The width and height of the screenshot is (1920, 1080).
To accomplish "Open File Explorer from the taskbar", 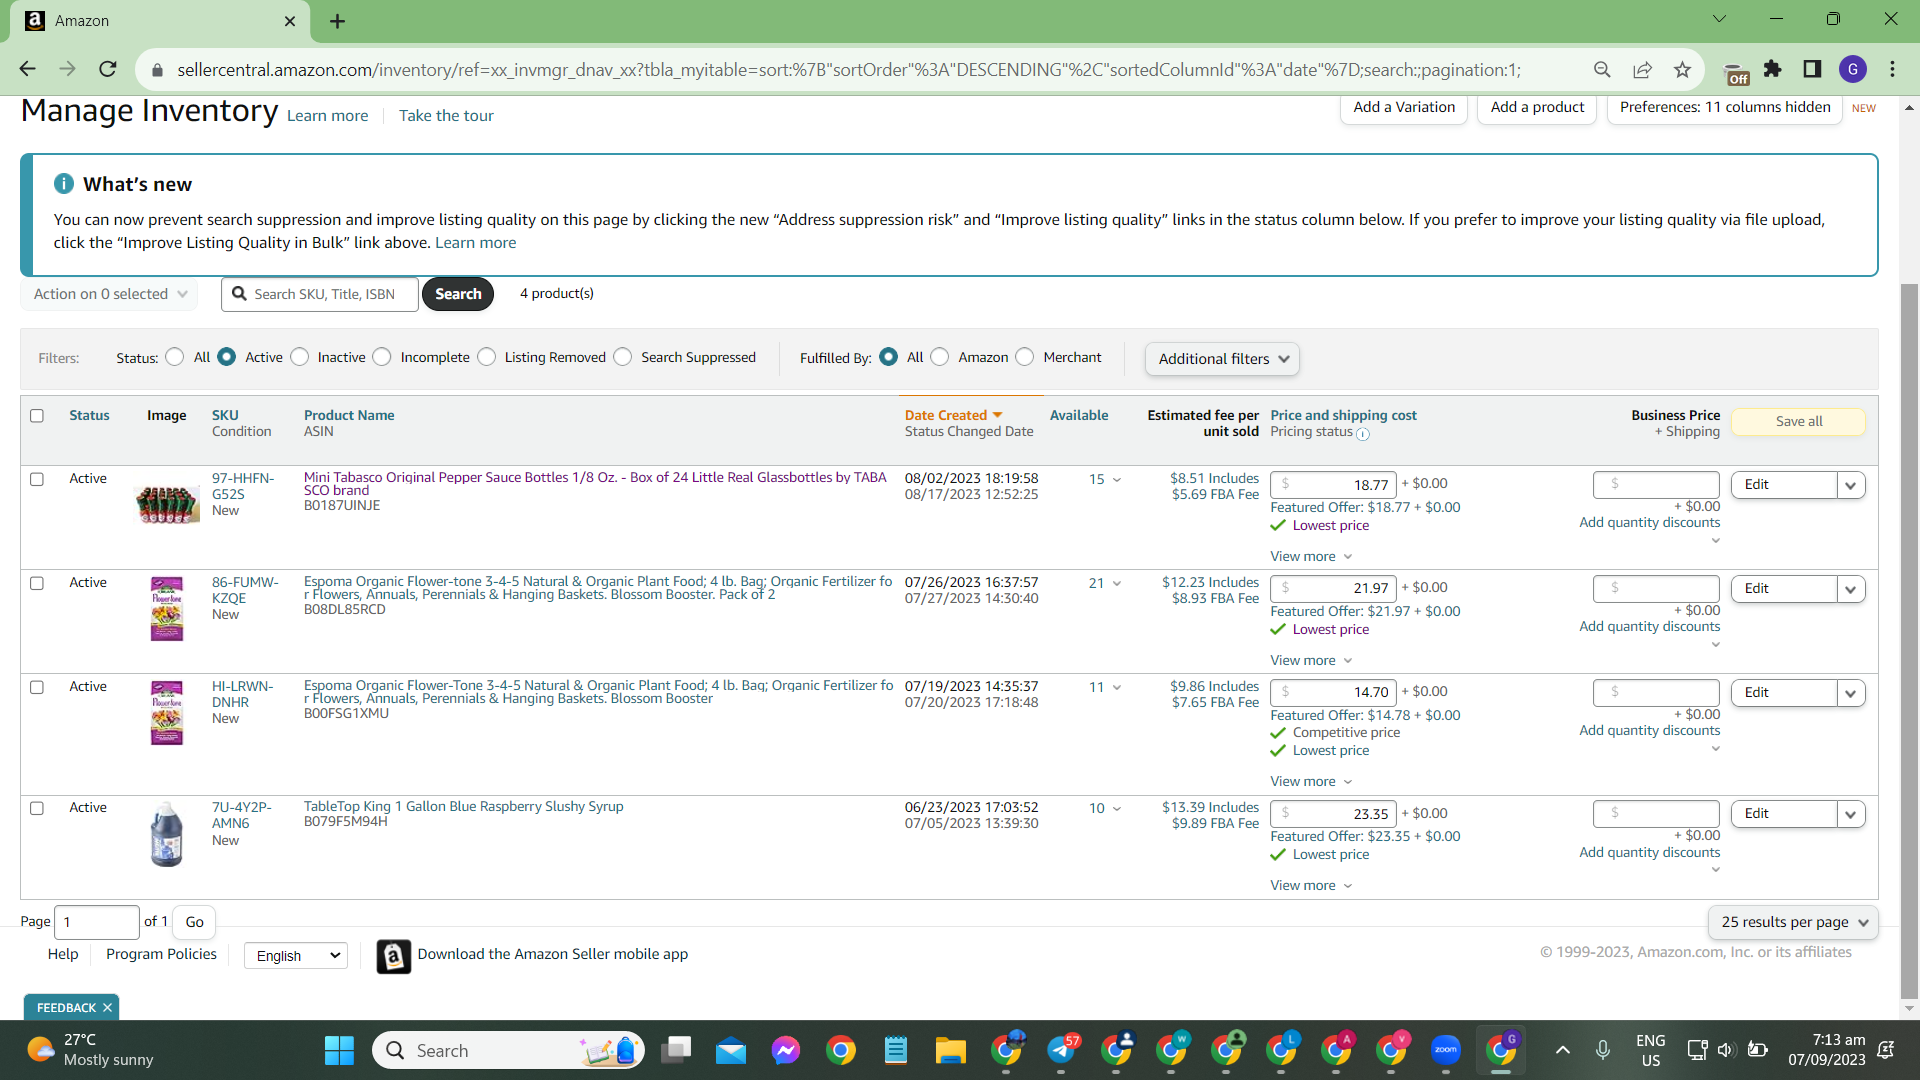I will click(x=950, y=1050).
